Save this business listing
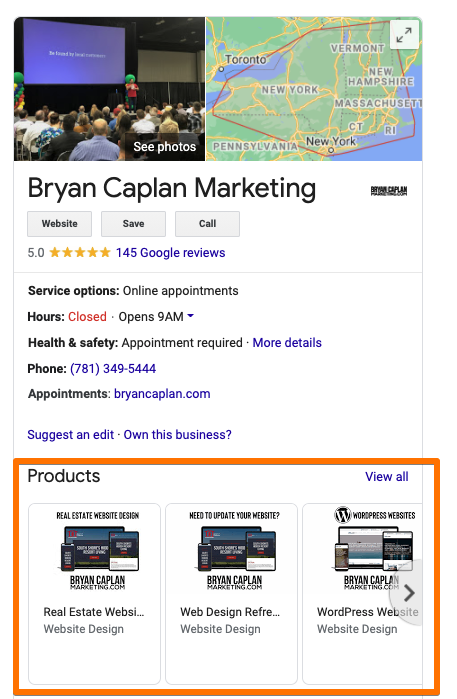The width and height of the screenshot is (457, 699). click(133, 224)
